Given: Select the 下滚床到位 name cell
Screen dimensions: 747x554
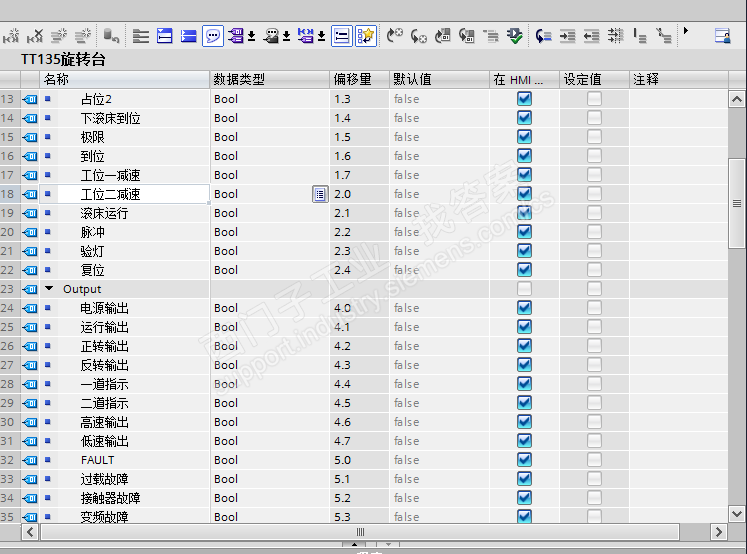Looking at the screenshot, I should 125,118.
